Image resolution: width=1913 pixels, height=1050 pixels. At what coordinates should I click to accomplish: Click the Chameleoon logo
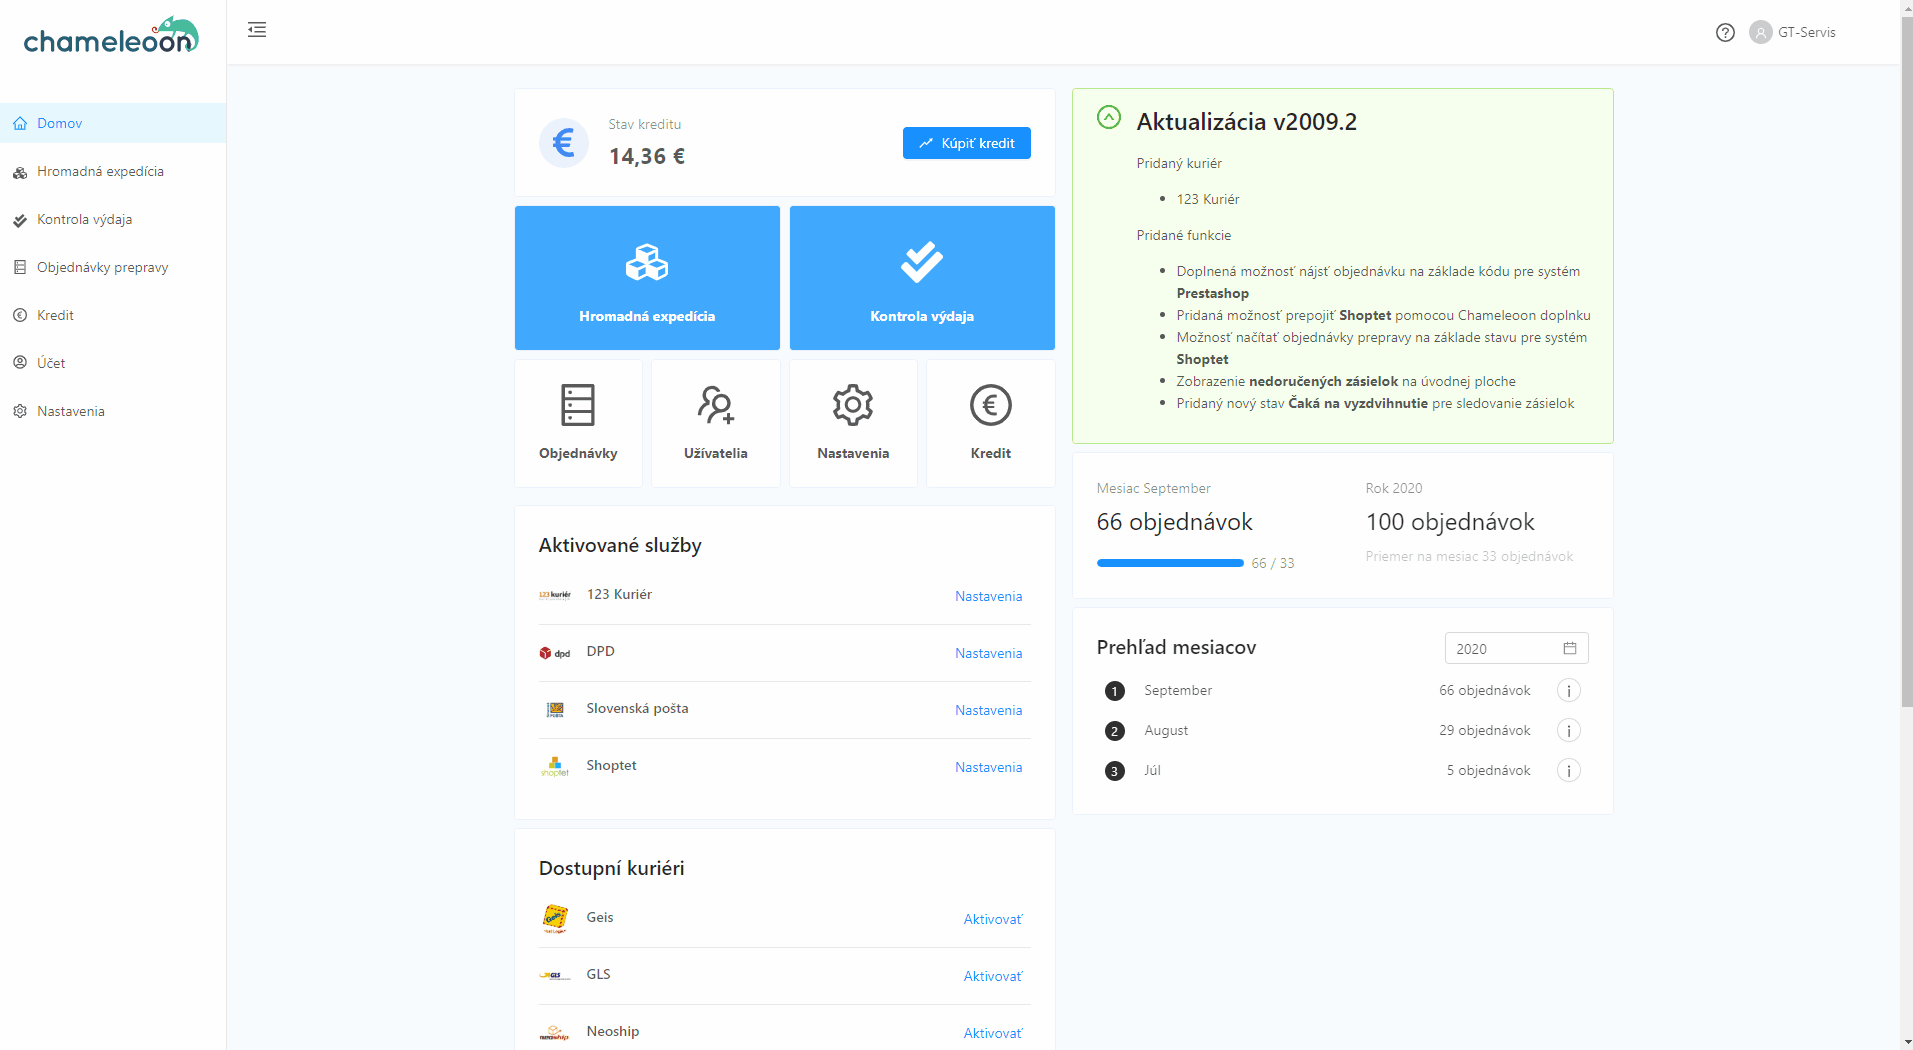click(x=111, y=36)
